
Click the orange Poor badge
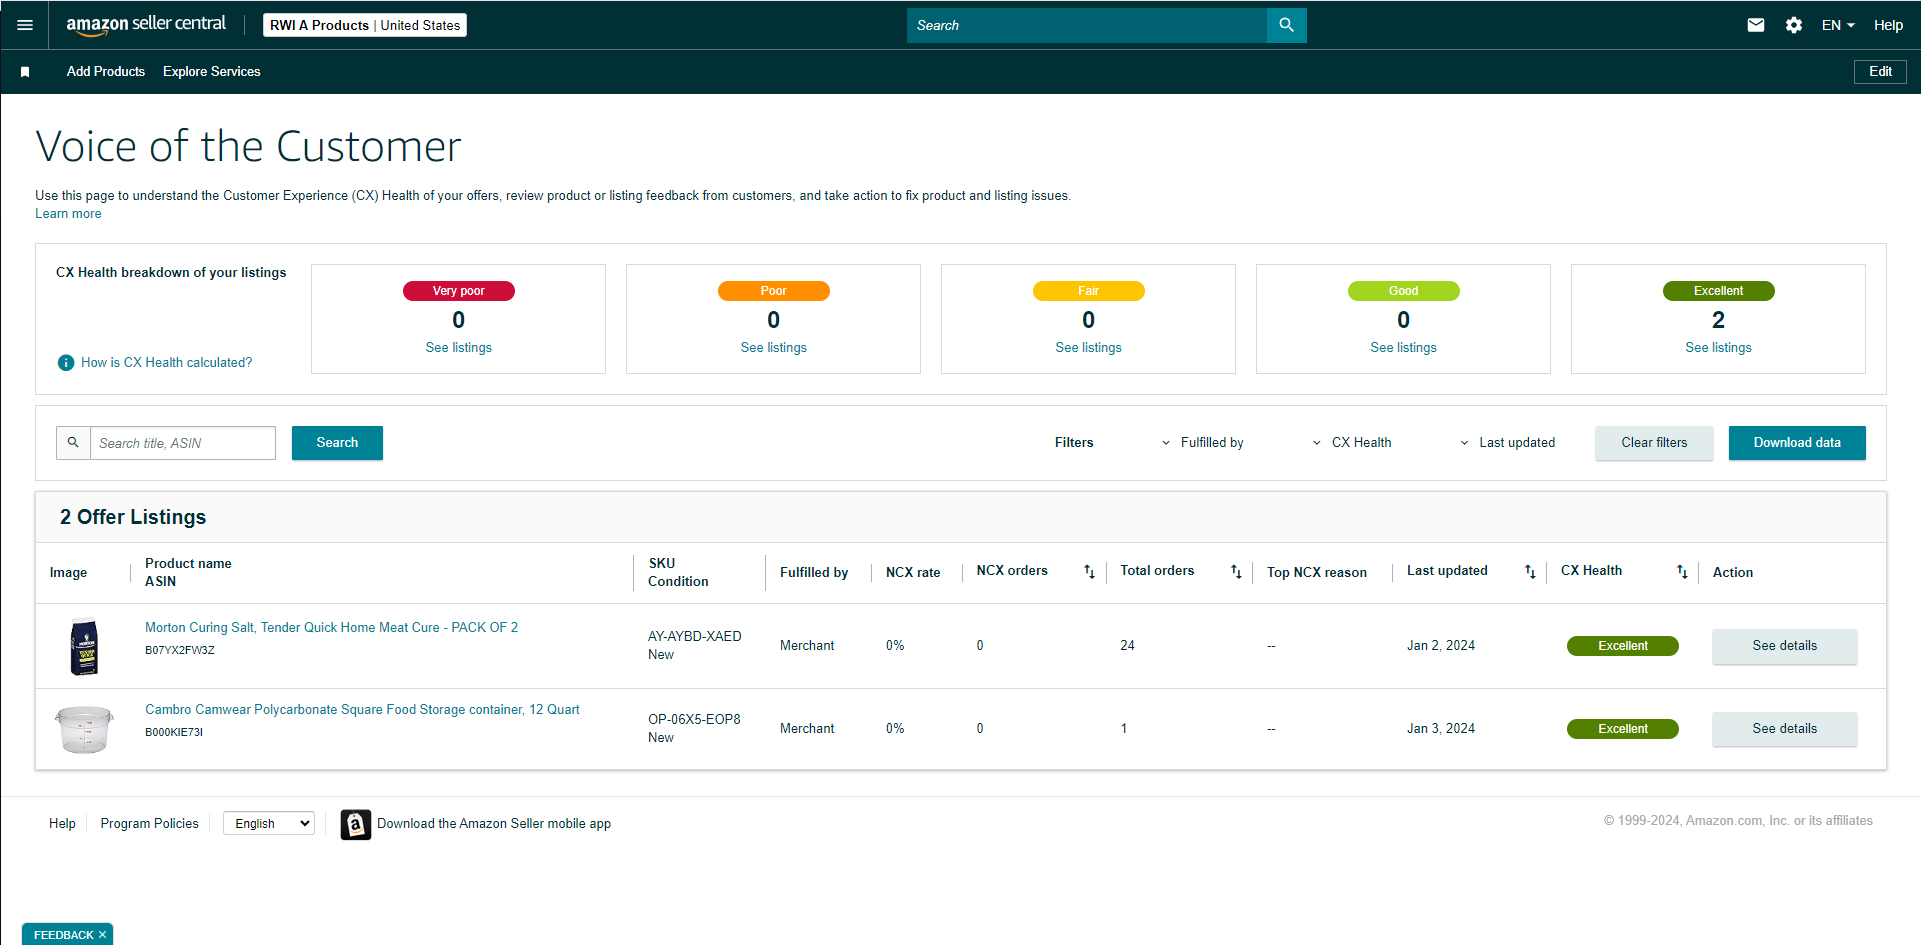[774, 291]
